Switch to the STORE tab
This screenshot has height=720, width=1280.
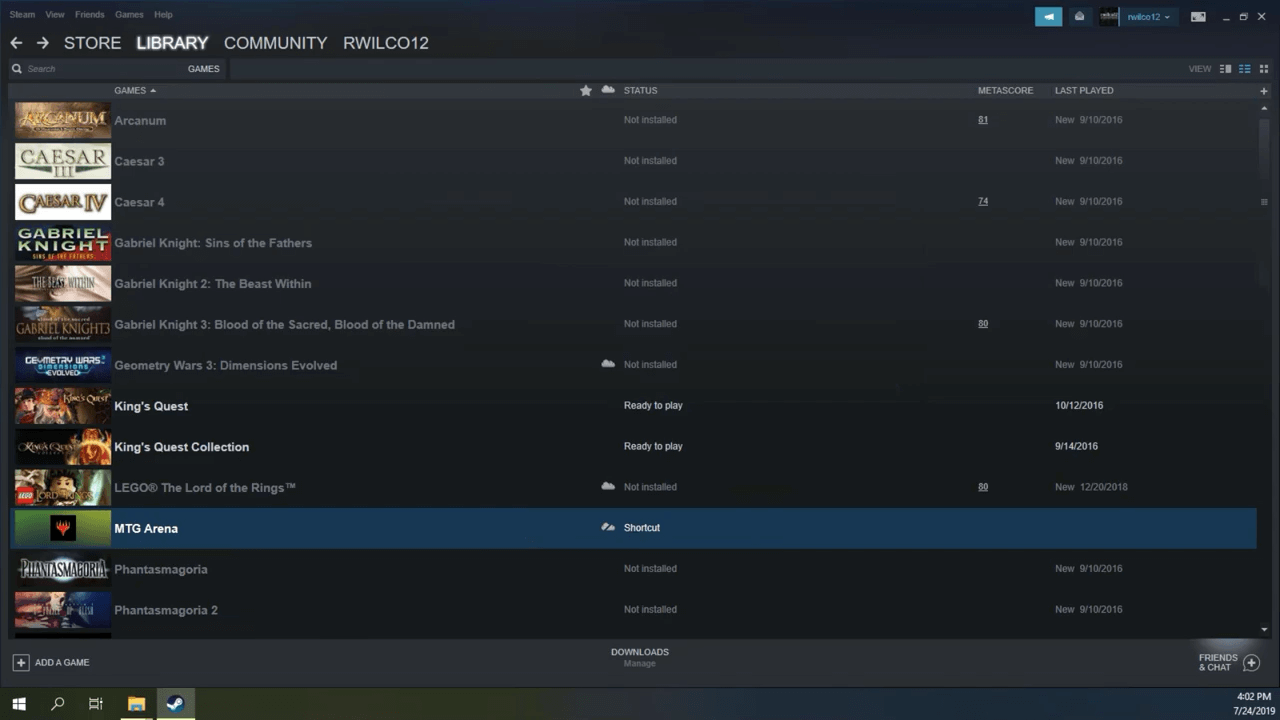click(92, 43)
